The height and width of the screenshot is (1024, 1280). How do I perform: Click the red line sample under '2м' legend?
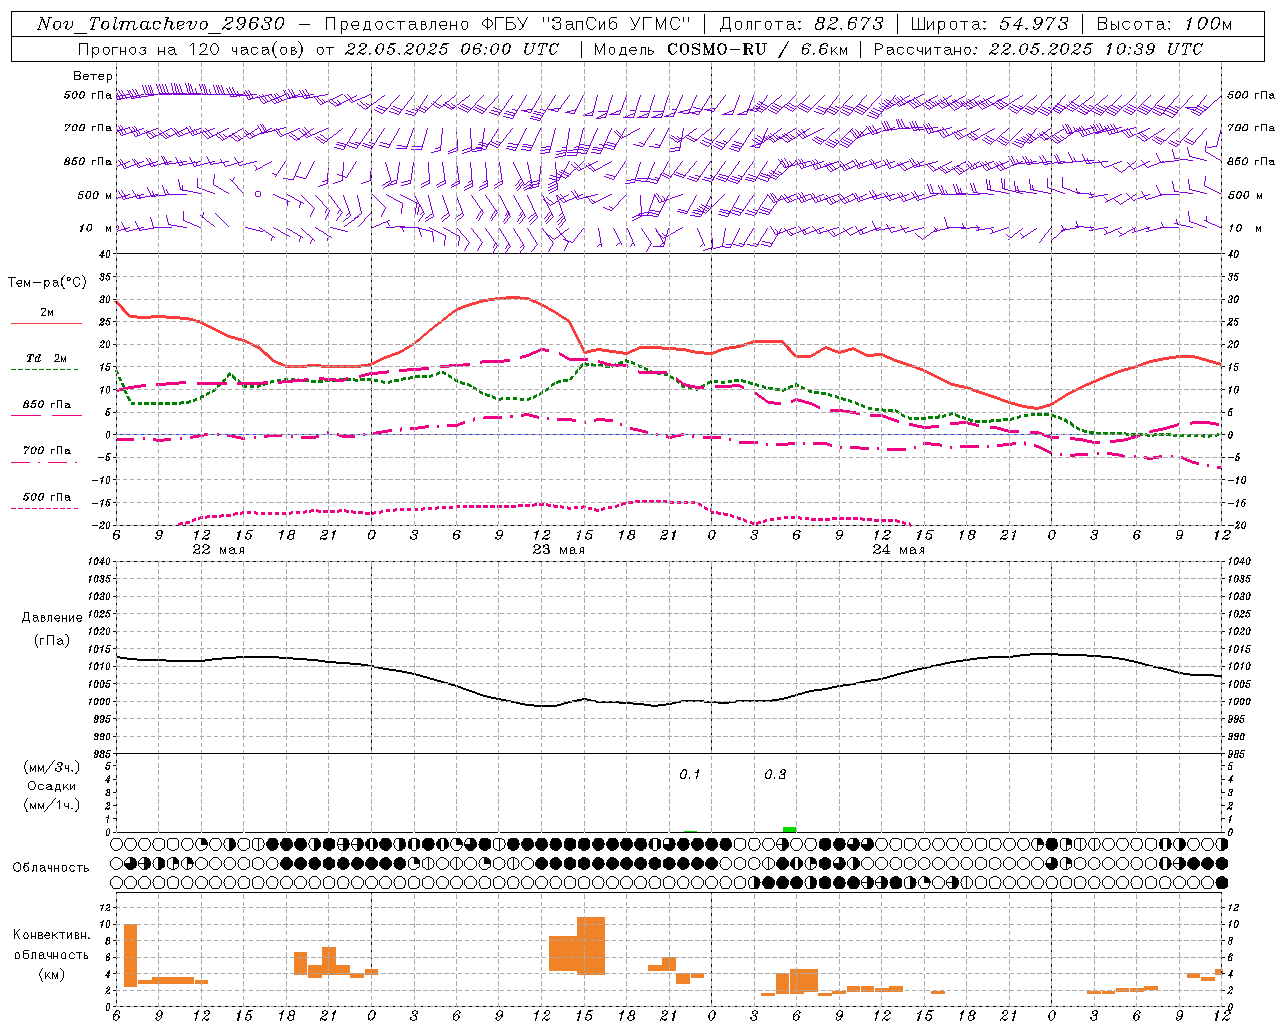tap(46, 323)
